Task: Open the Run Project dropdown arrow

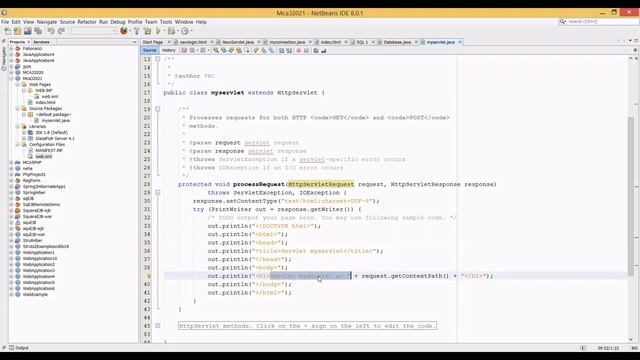Action: (164, 31)
